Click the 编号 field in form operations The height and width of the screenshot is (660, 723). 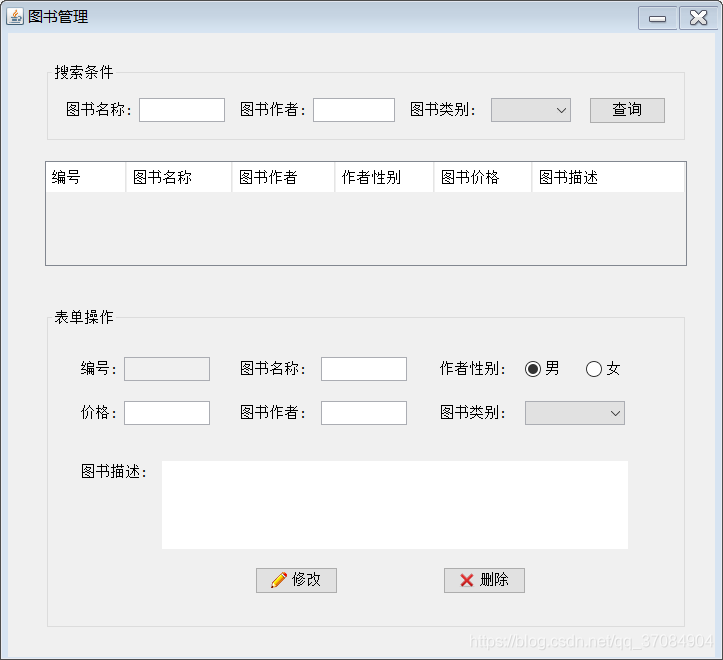[x=167, y=369]
